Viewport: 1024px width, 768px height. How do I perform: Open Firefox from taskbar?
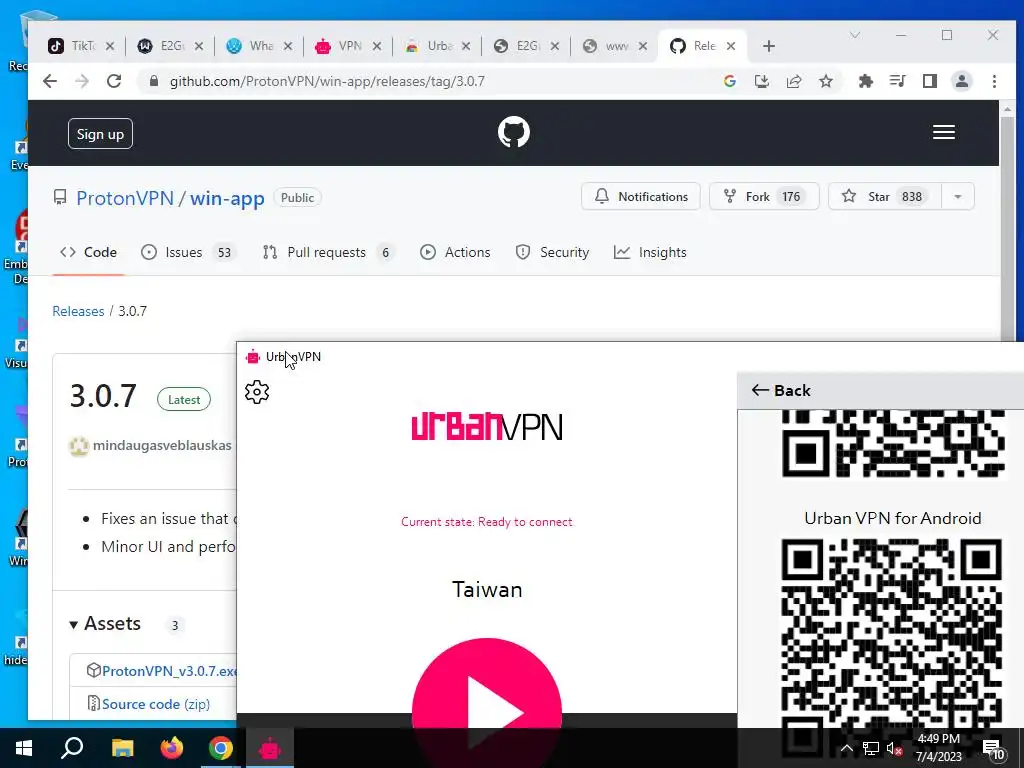coord(172,748)
